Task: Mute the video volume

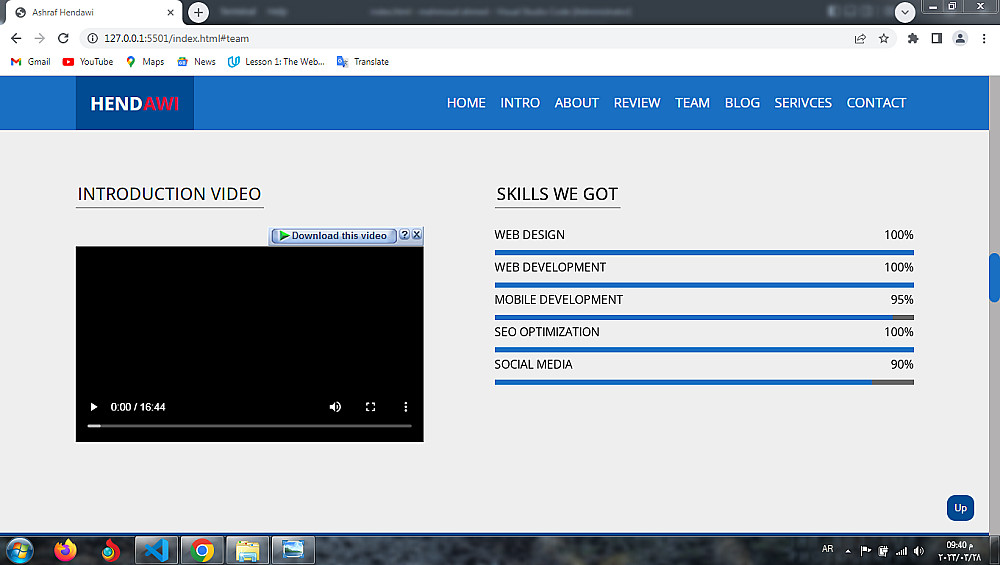Action: (x=335, y=407)
